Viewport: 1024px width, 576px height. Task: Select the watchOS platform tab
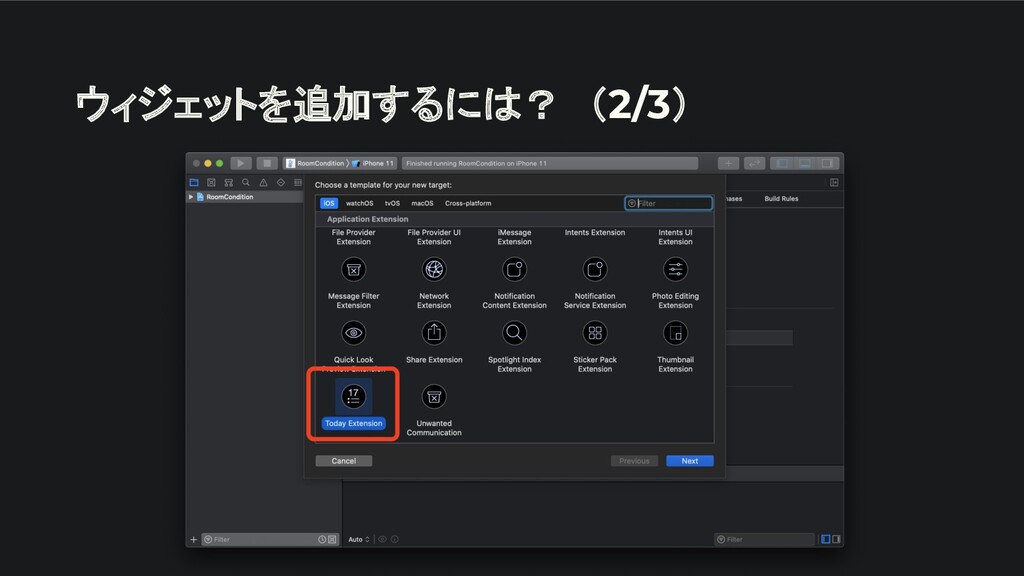359,203
